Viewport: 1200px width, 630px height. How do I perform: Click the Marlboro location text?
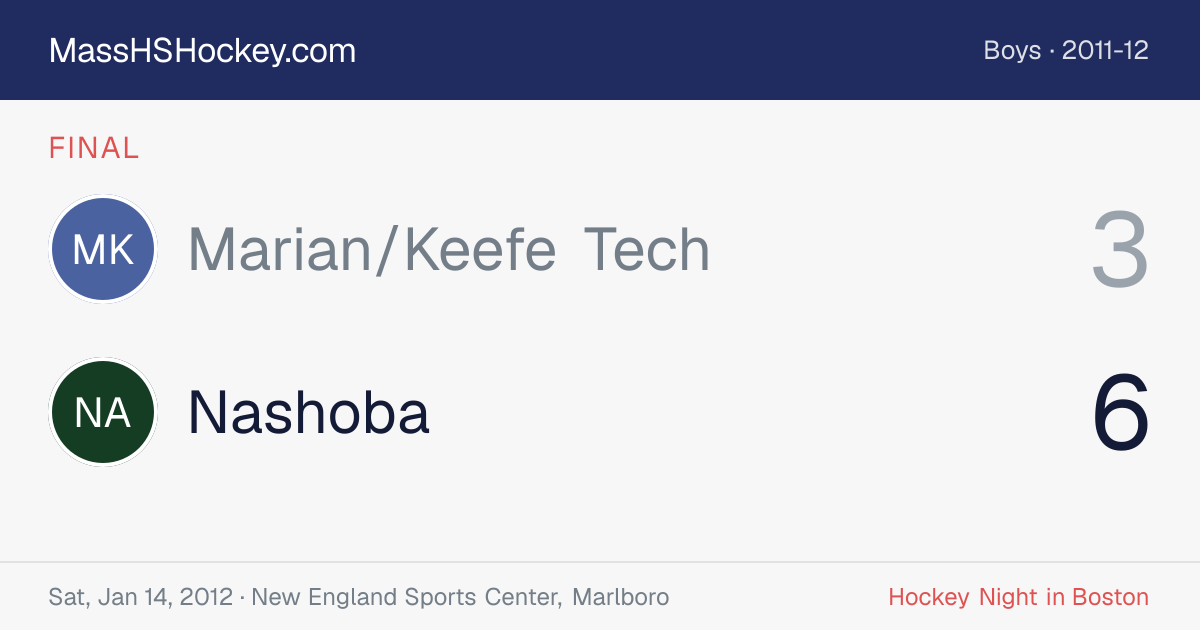click(620, 598)
